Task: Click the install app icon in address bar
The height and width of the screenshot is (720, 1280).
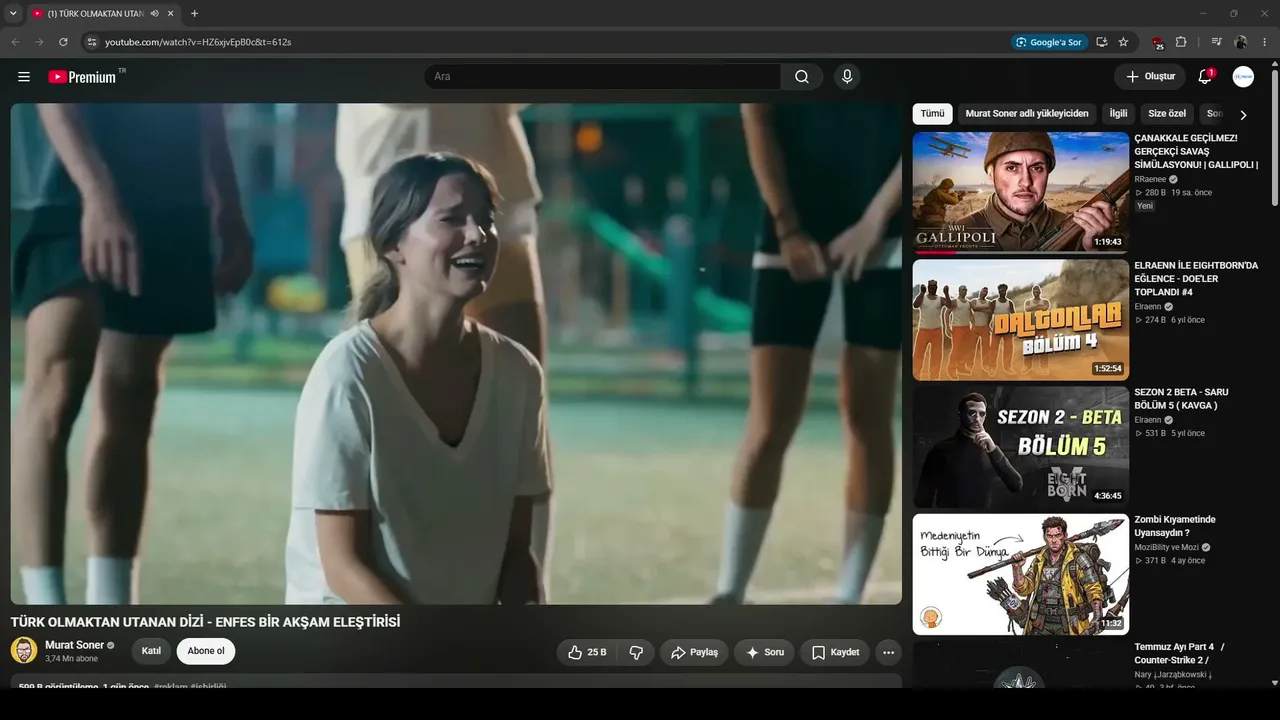Action: click(x=1101, y=42)
